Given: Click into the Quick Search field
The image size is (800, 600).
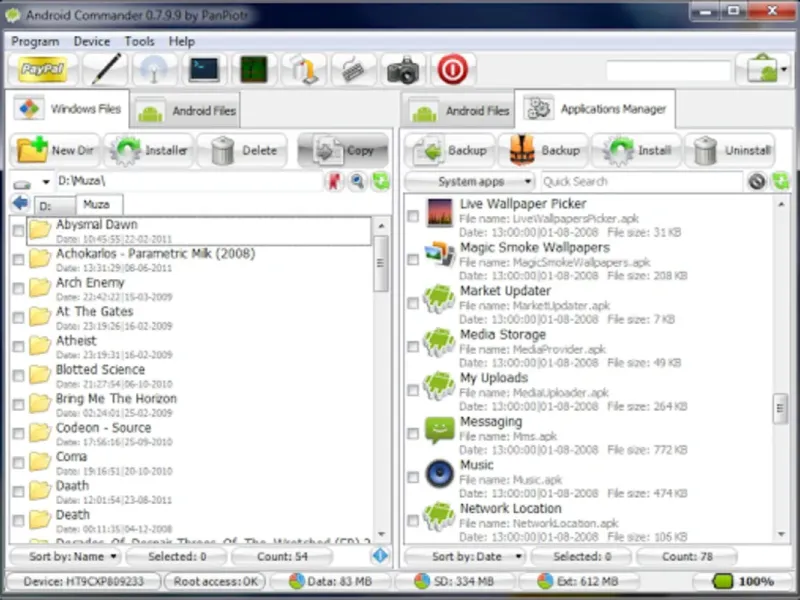Looking at the screenshot, I should coord(641,181).
